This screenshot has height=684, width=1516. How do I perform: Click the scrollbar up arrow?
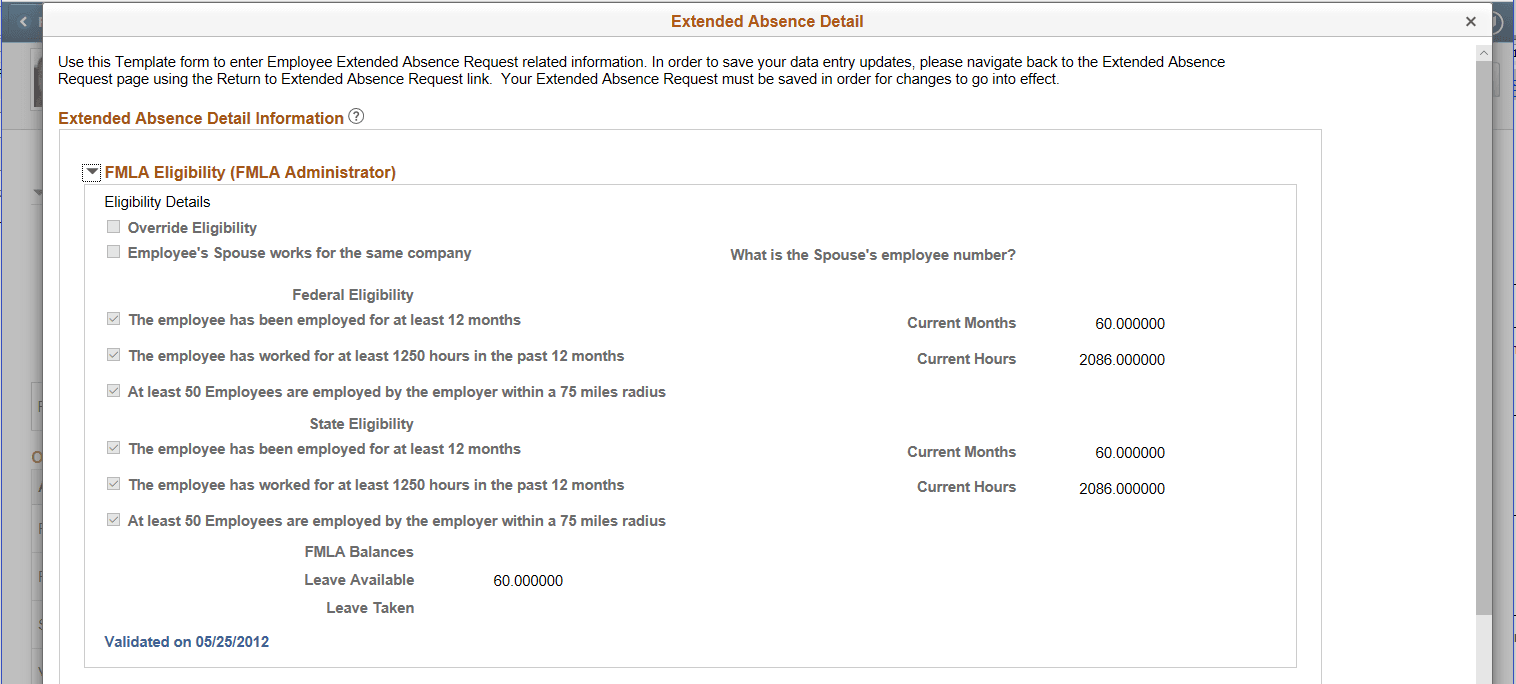point(1483,52)
